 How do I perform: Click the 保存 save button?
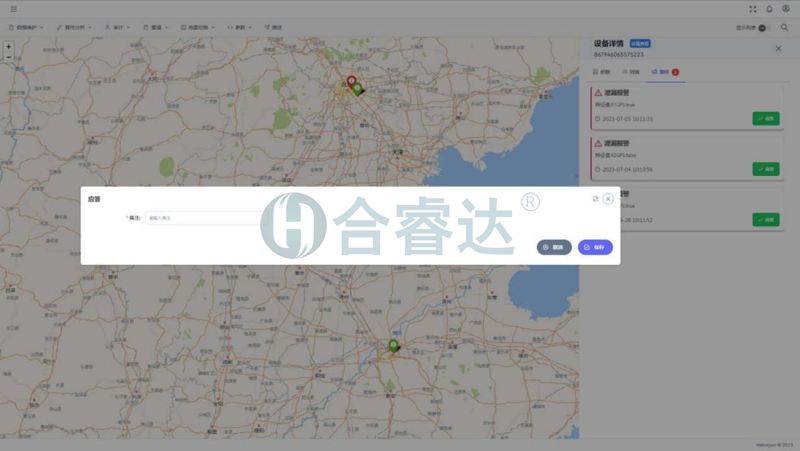(x=595, y=247)
